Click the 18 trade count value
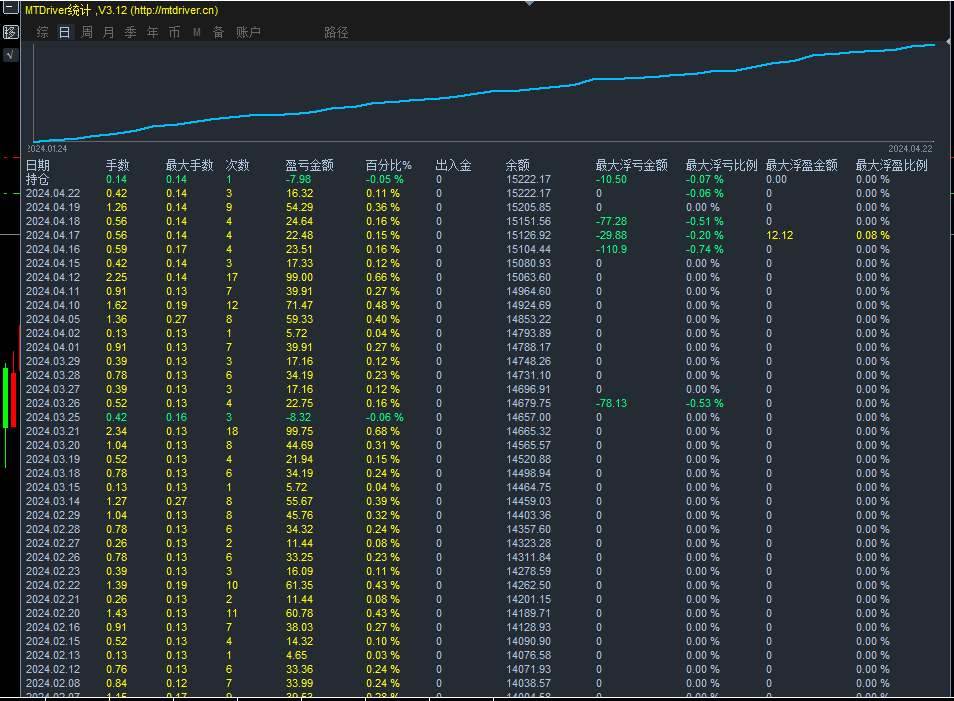The width and height of the screenshot is (954, 701). point(232,431)
